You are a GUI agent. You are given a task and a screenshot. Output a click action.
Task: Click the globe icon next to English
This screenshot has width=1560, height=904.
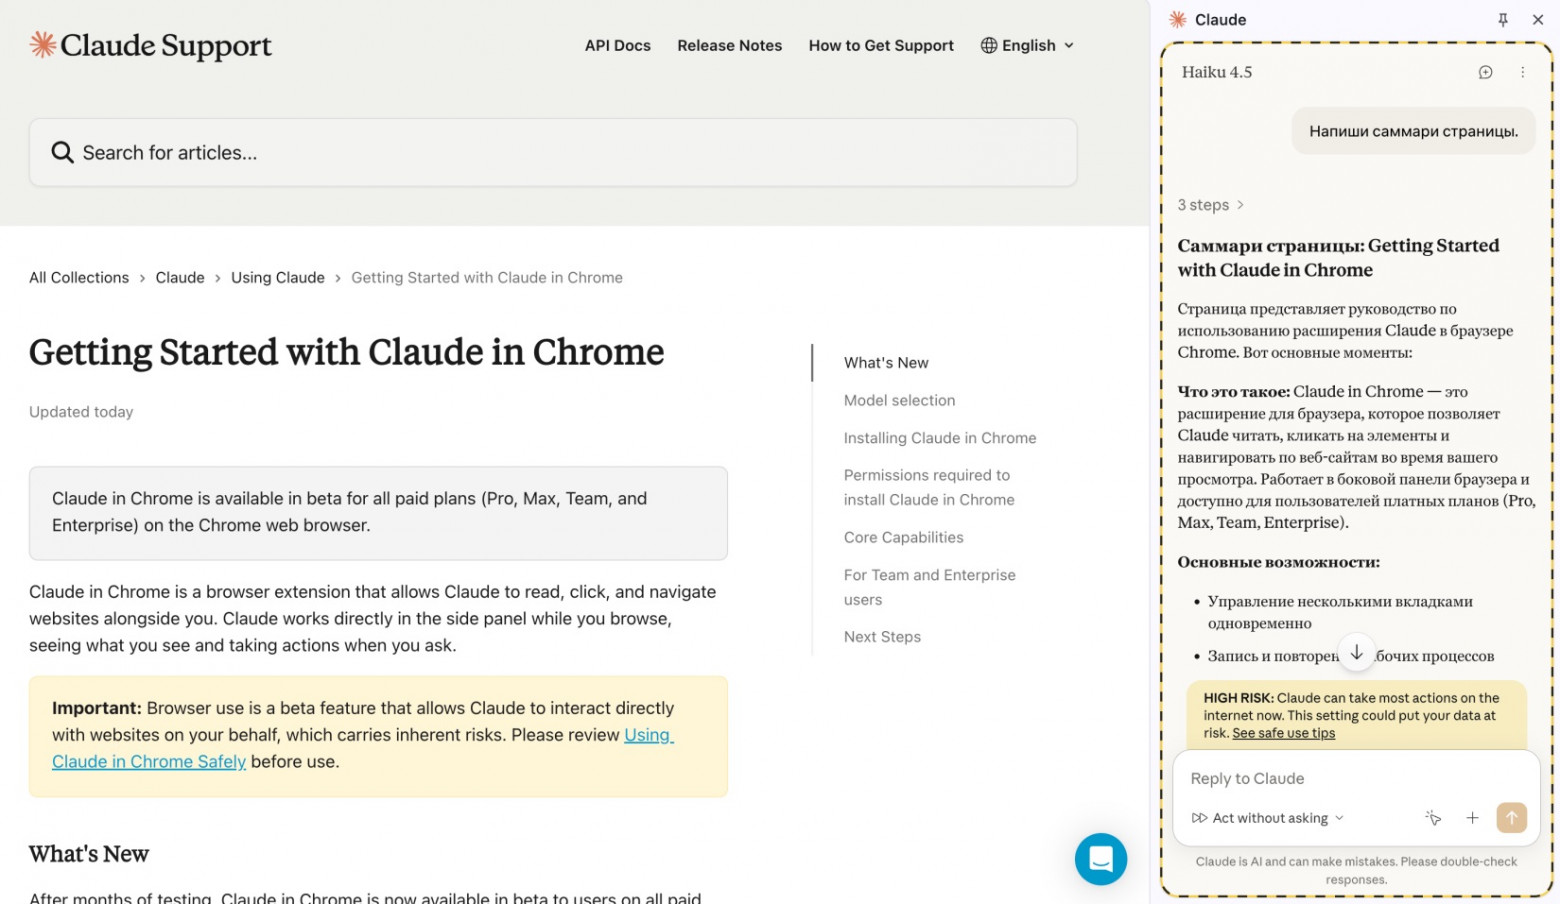(987, 45)
